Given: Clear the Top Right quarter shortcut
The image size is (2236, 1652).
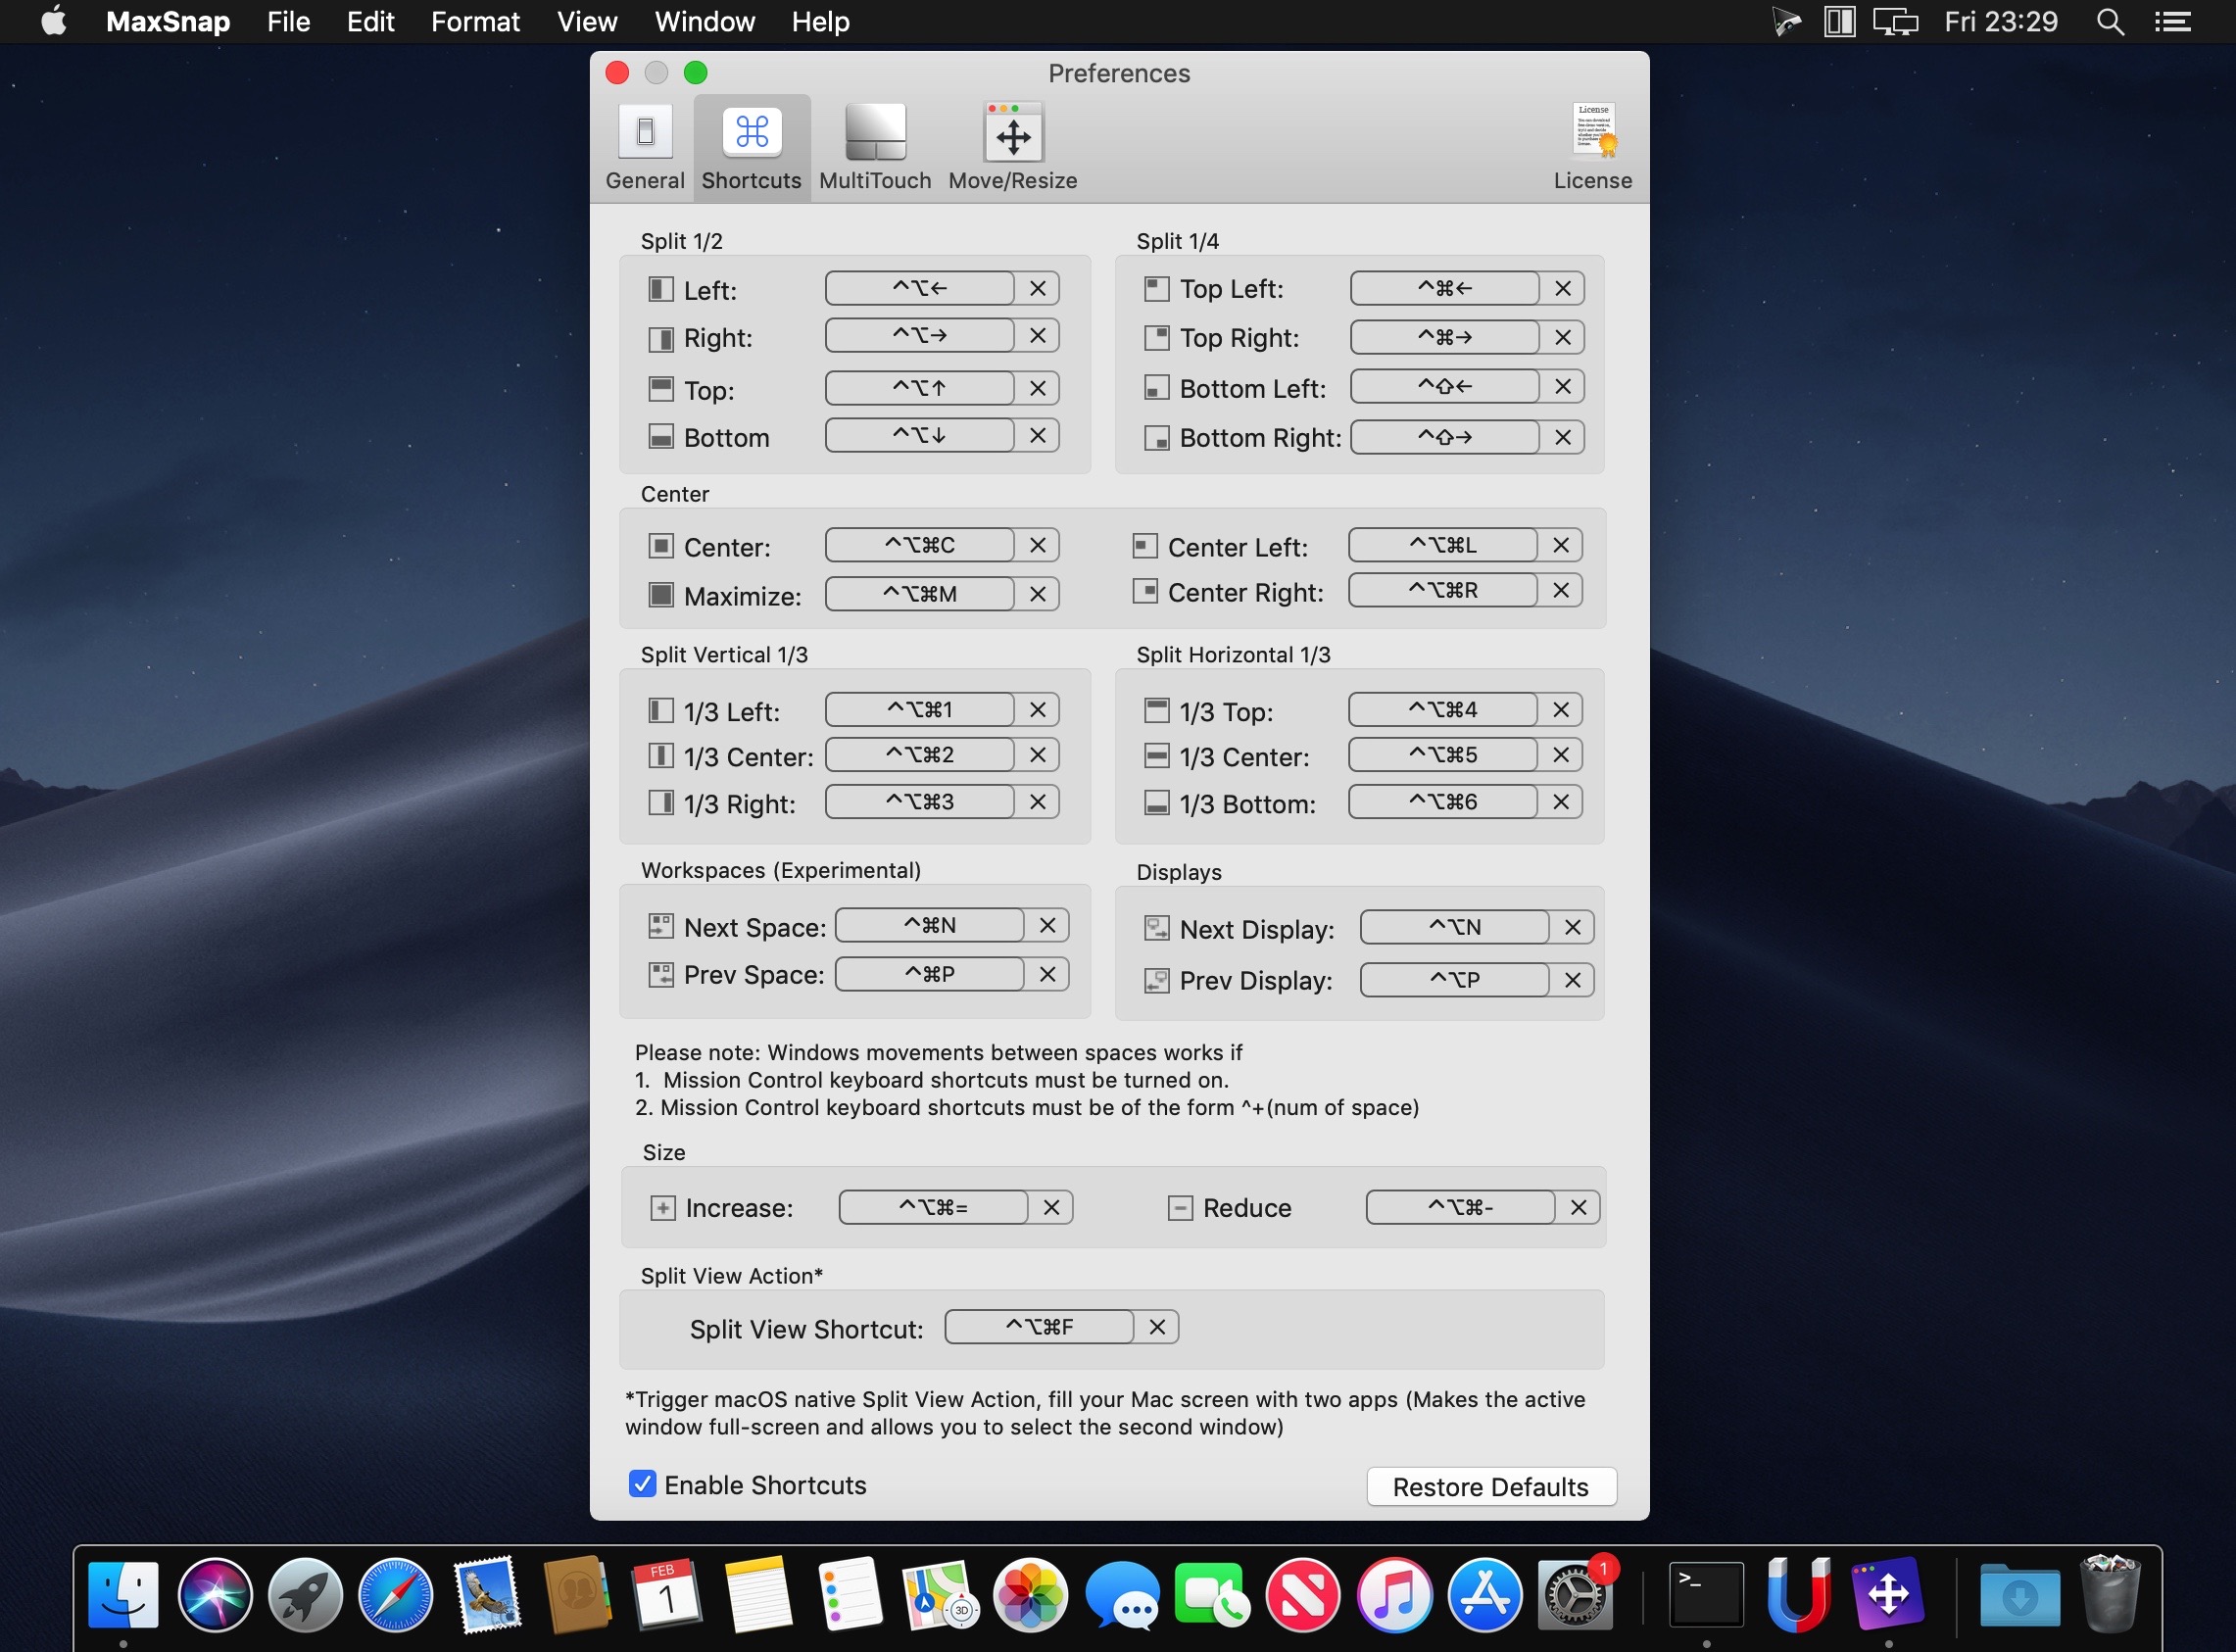Looking at the screenshot, I should coord(1562,338).
